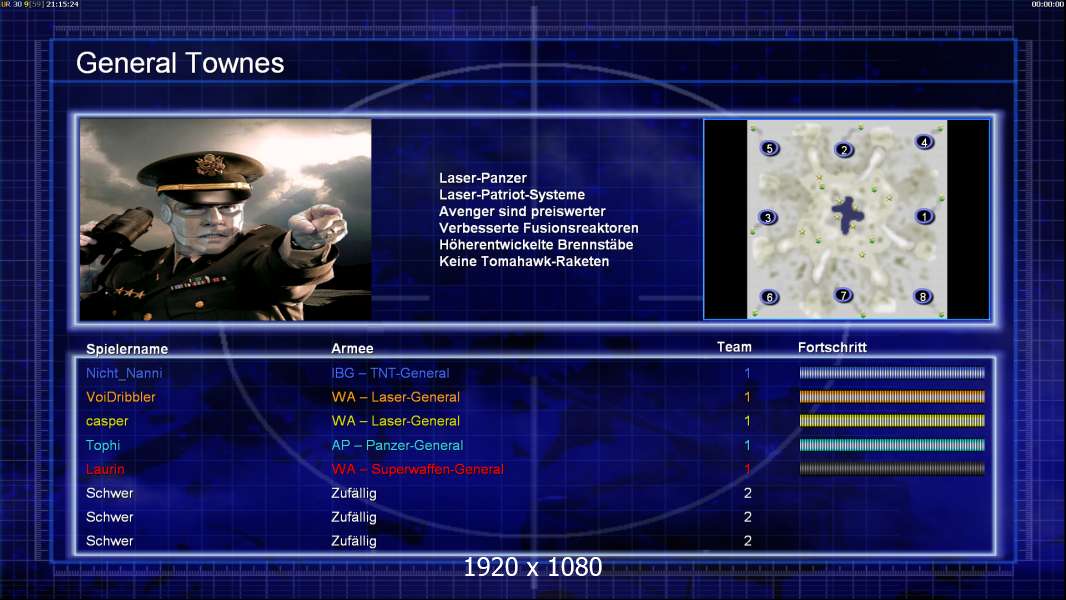Click start position 1 on the map

[x=924, y=217]
